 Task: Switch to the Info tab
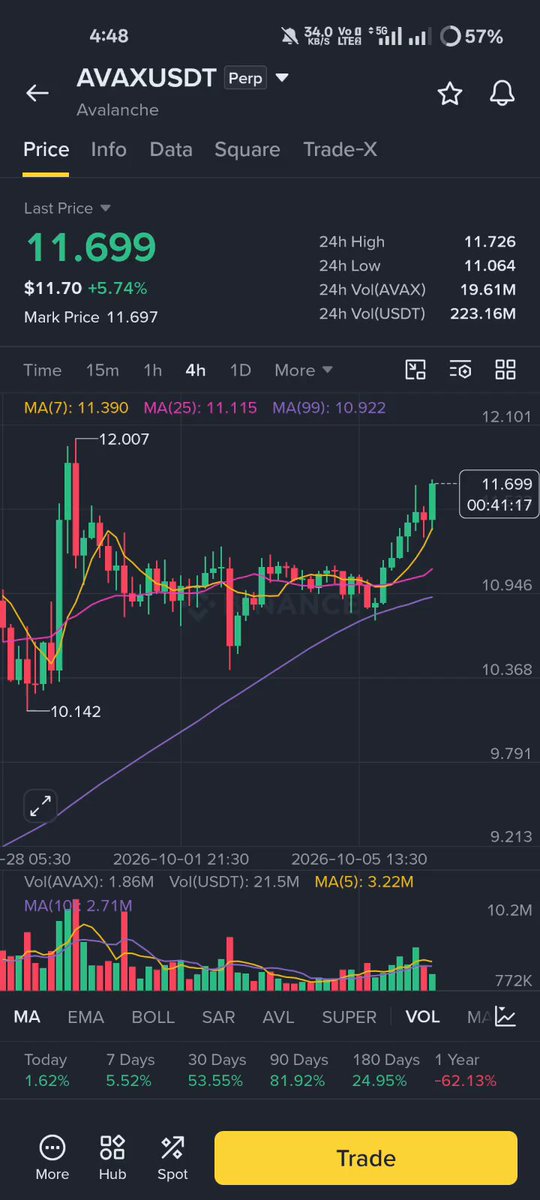pos(109,149)
